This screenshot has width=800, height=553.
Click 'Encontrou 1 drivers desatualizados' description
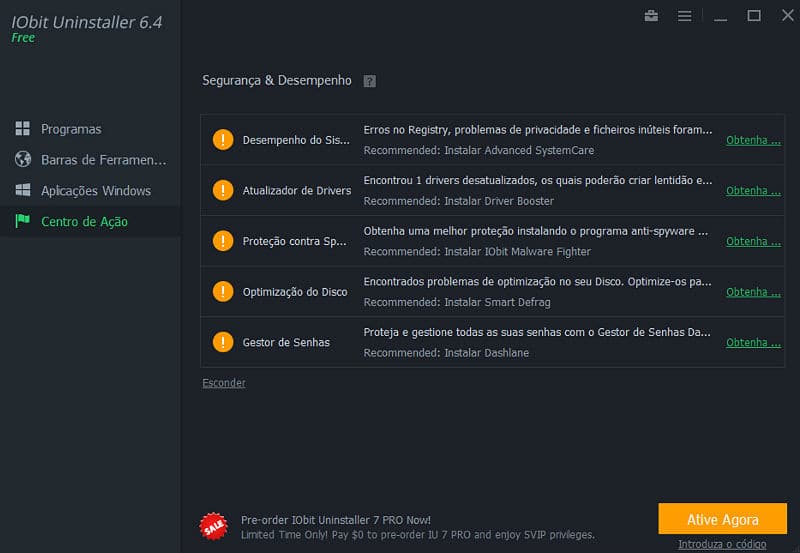pyautogui.click(x=538, y=180)
